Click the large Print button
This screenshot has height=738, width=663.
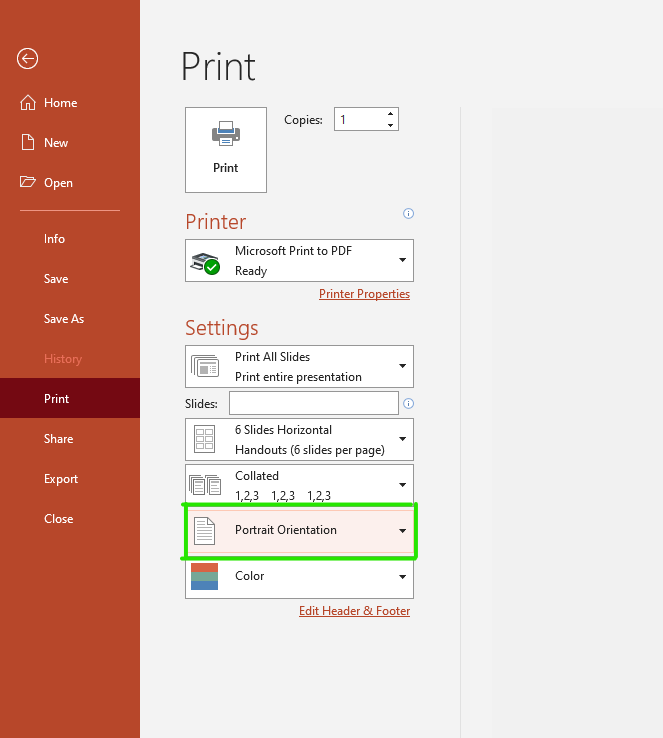pyautogui.click(x=226, y=150)
